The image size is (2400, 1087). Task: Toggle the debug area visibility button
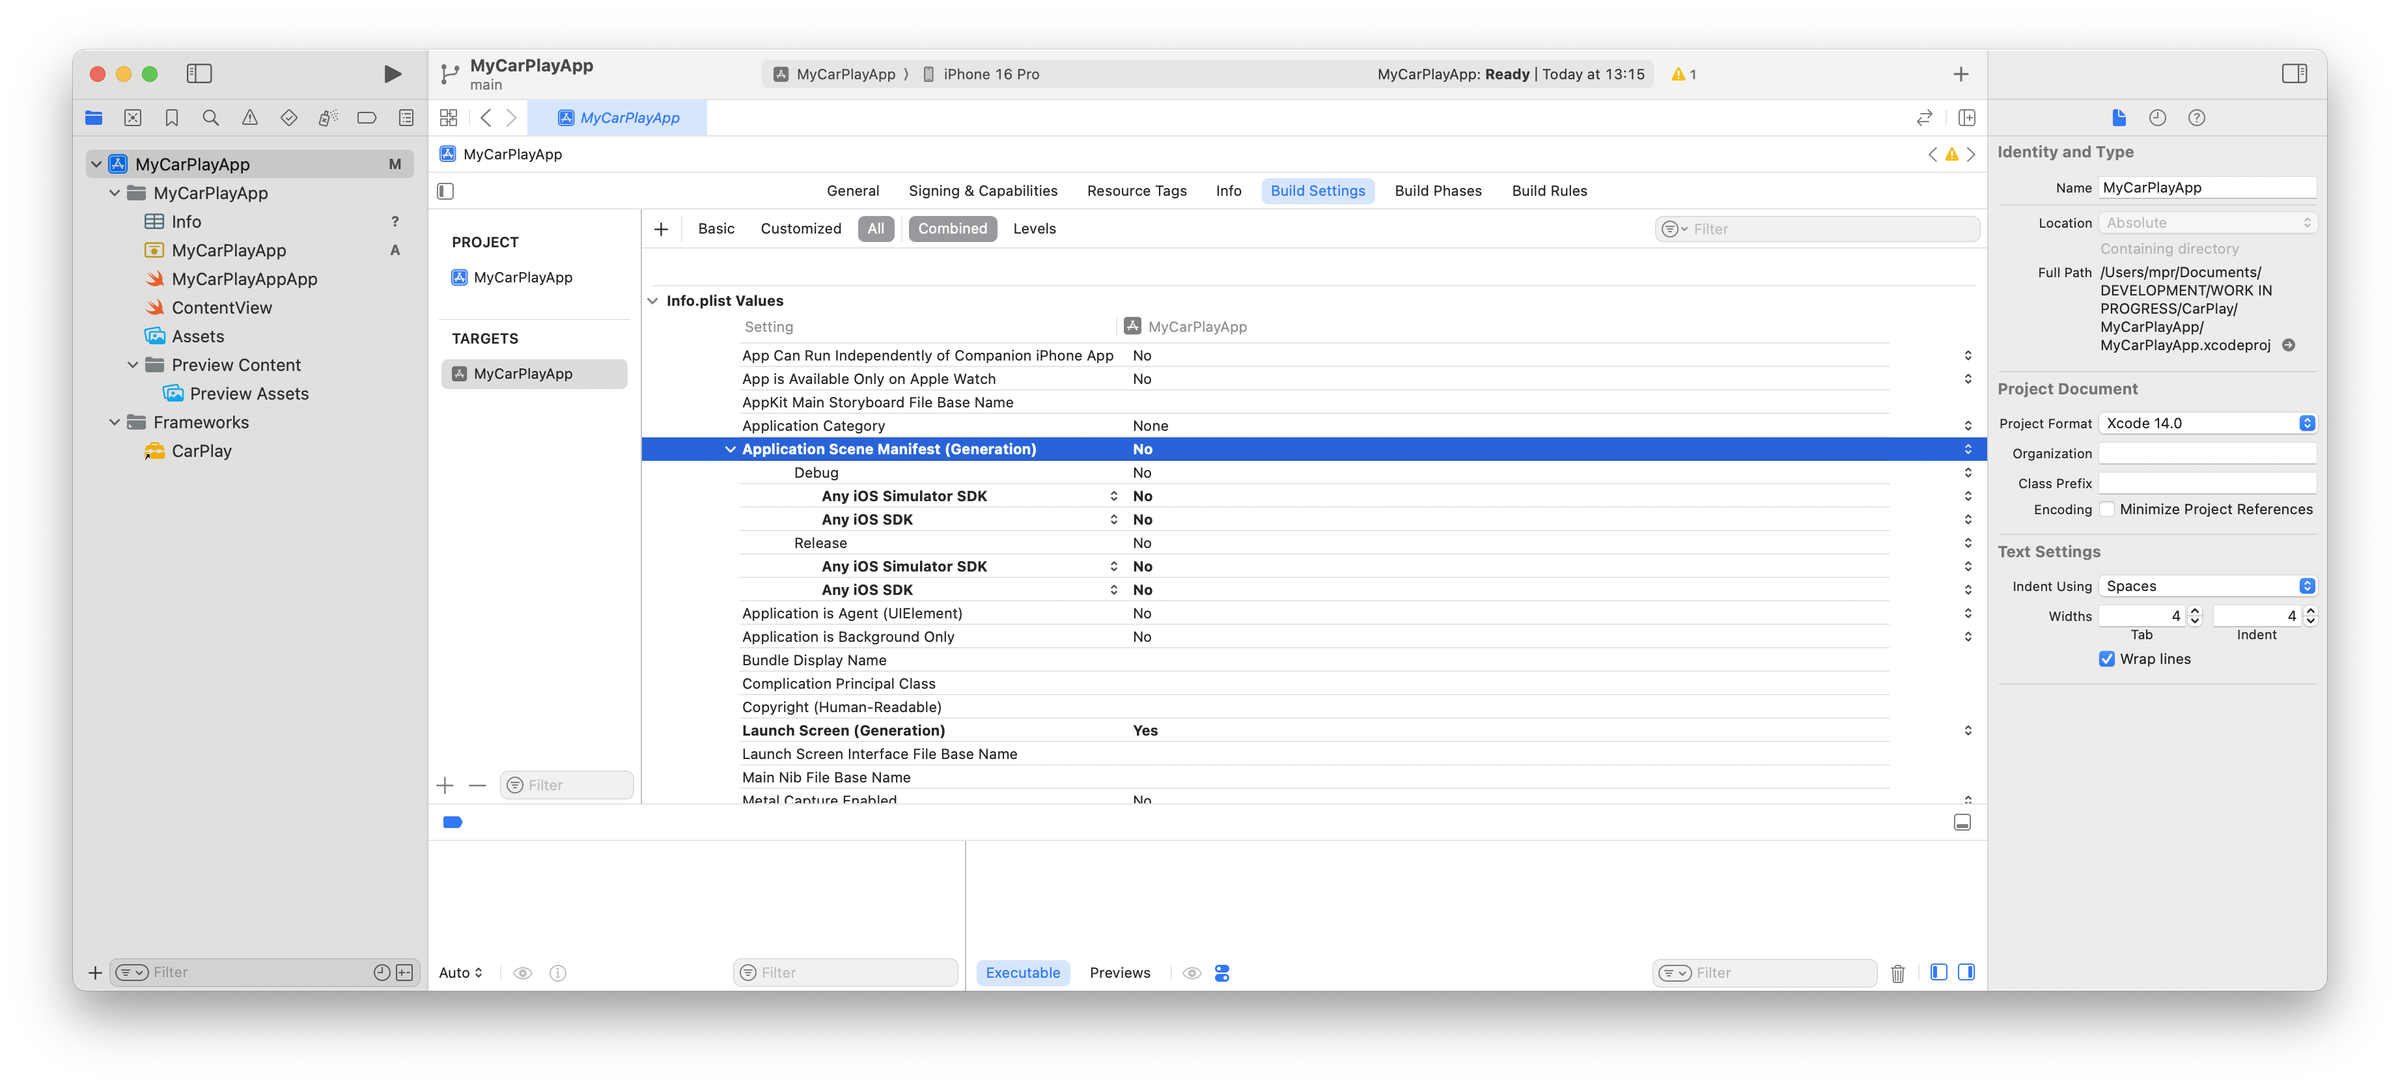click(x=1962, y=822)
